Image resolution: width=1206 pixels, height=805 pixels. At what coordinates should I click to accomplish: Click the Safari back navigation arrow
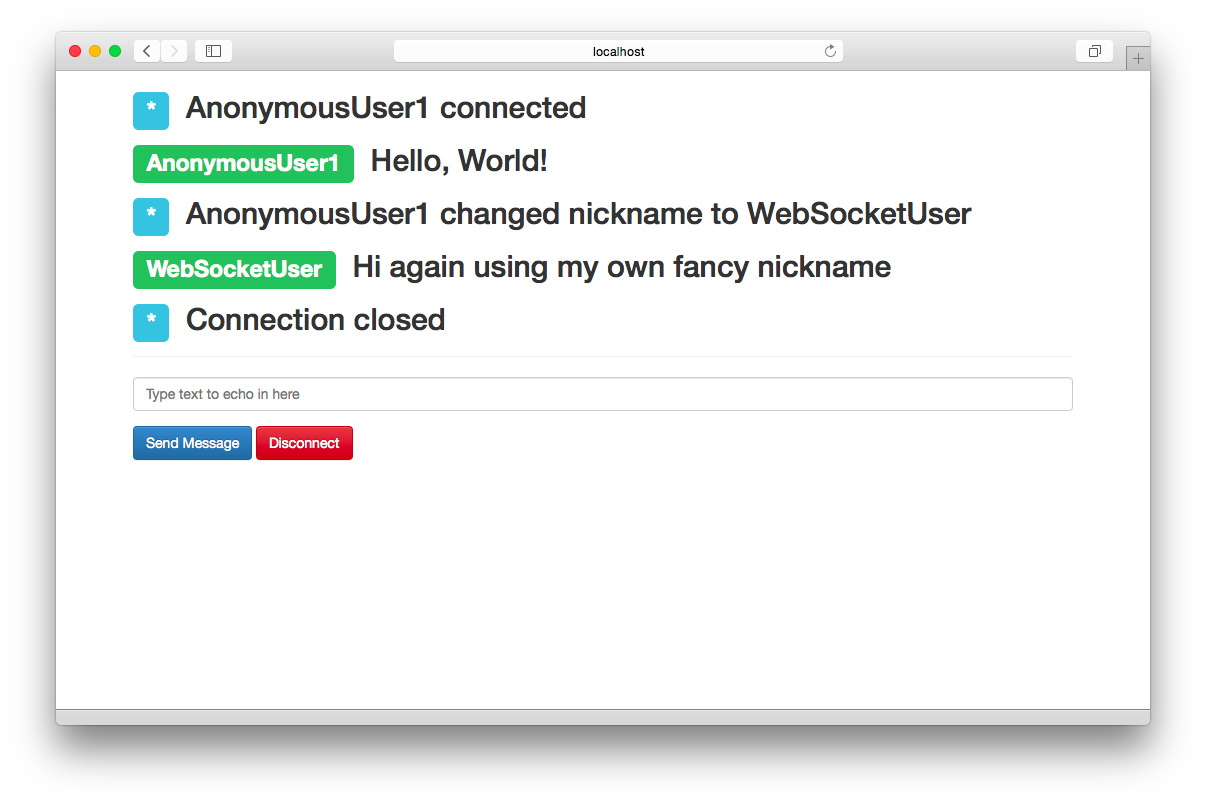147,51
